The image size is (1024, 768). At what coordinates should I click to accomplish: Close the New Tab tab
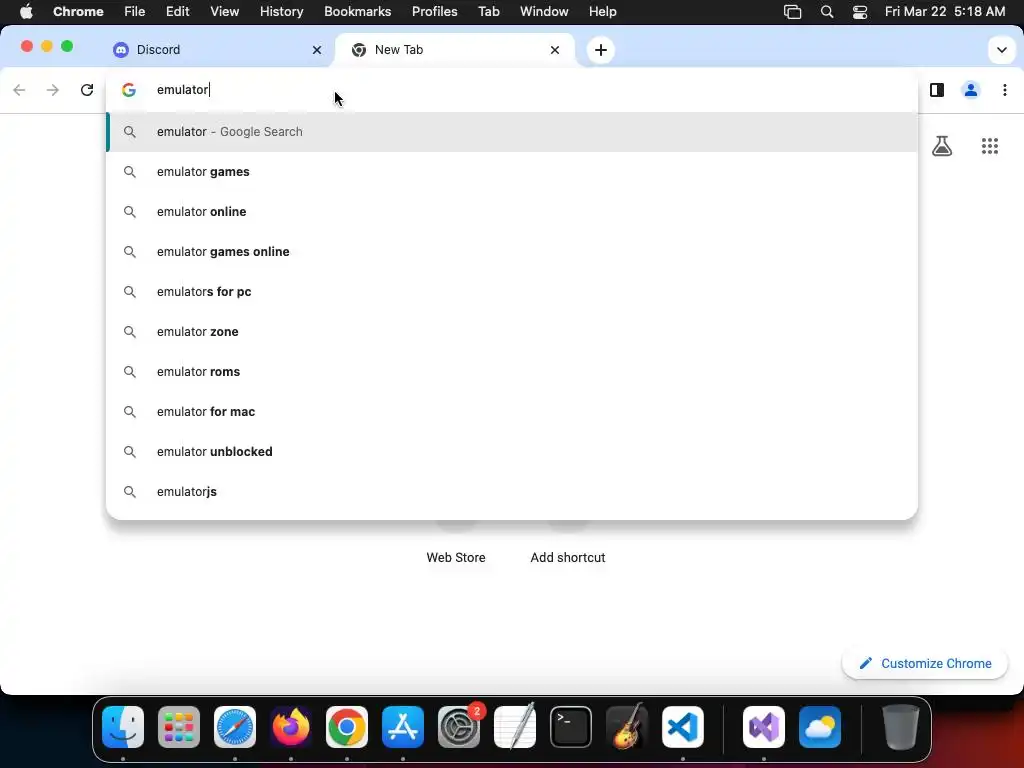[554, 50]
